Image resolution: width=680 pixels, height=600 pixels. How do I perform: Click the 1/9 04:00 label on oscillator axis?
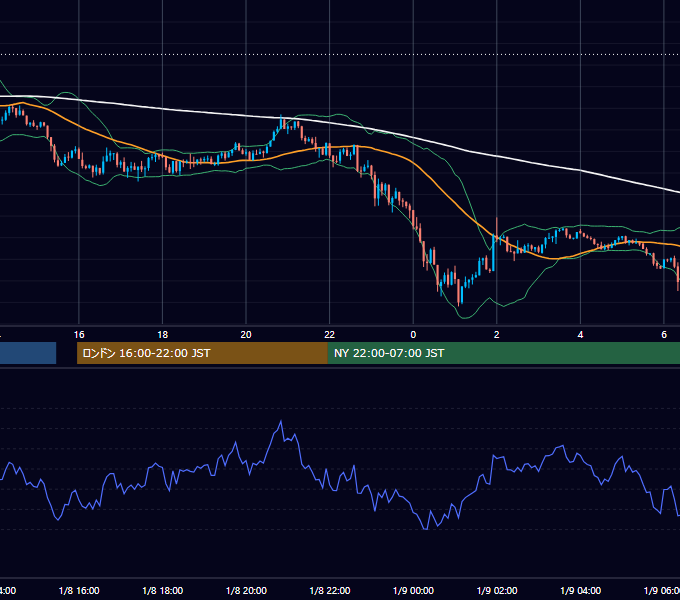pos(581,590)
